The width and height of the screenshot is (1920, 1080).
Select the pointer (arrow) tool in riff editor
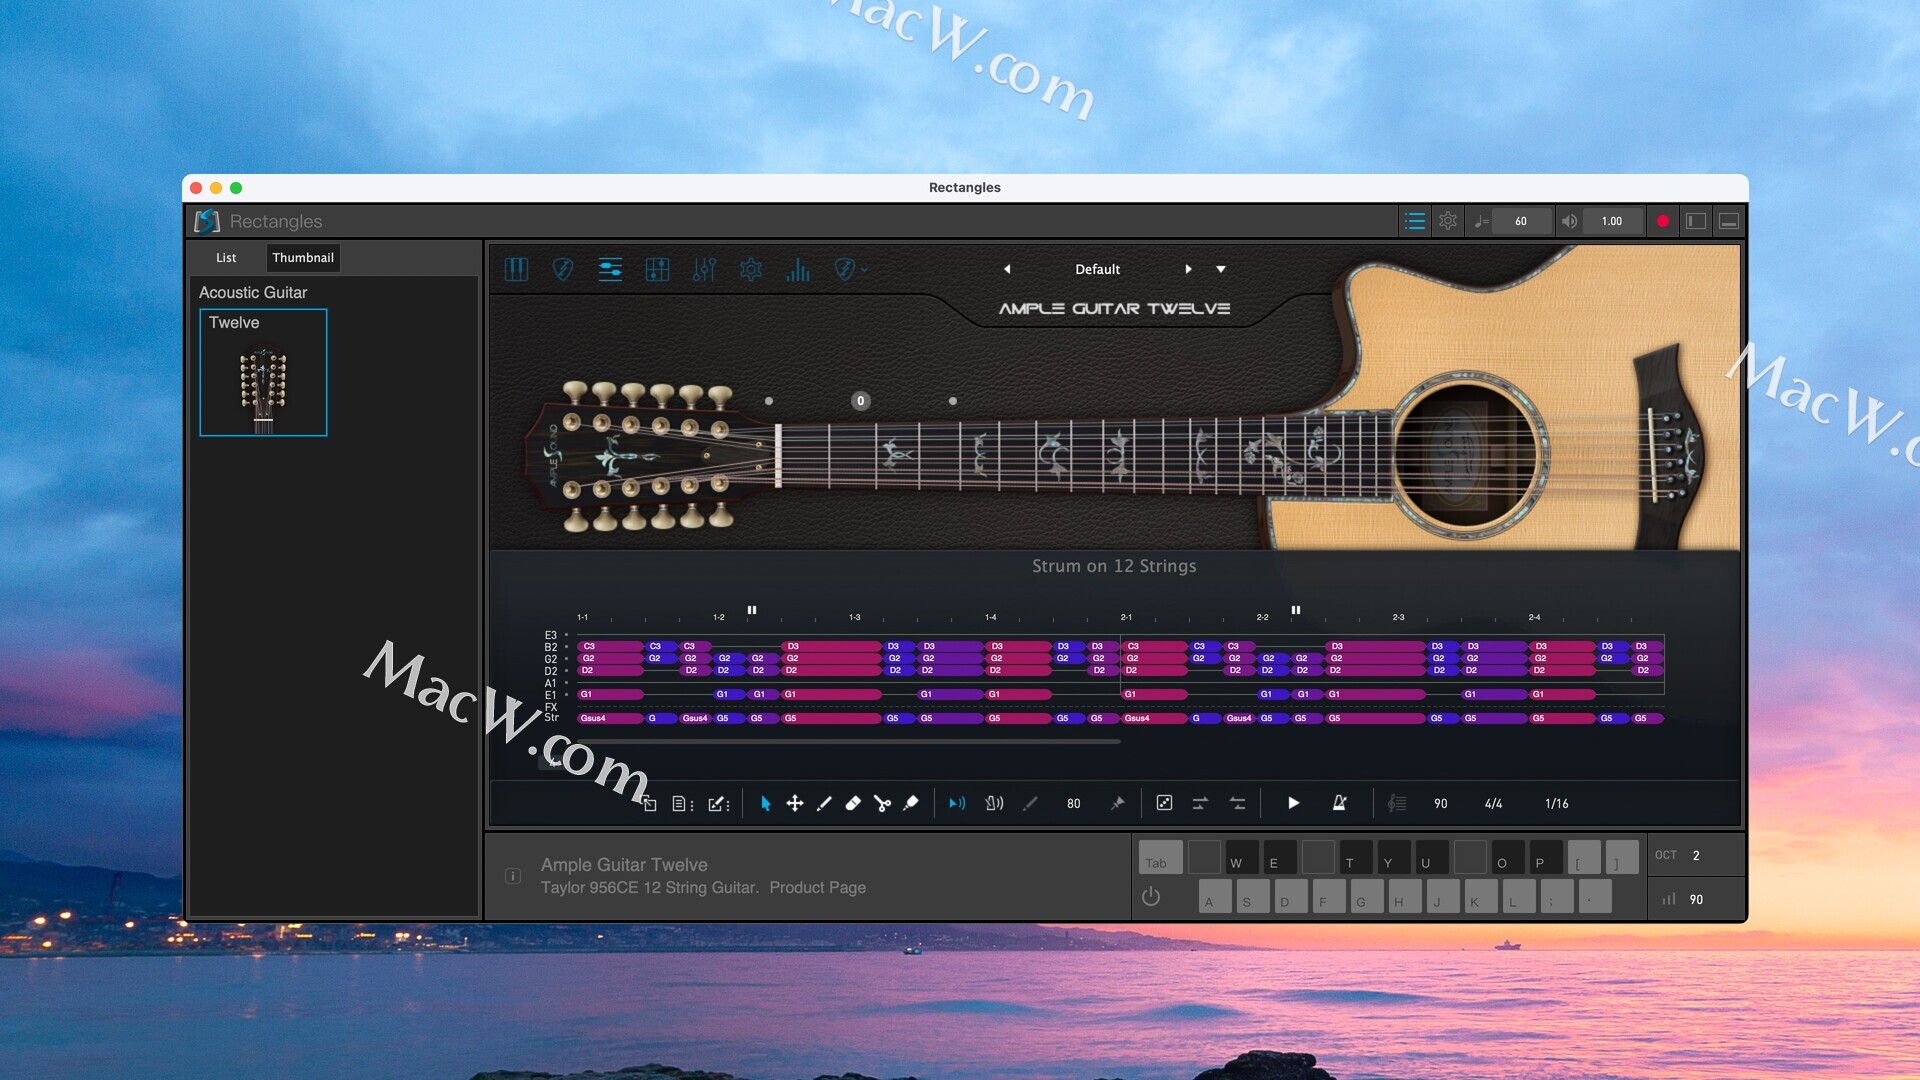[765, 803]
